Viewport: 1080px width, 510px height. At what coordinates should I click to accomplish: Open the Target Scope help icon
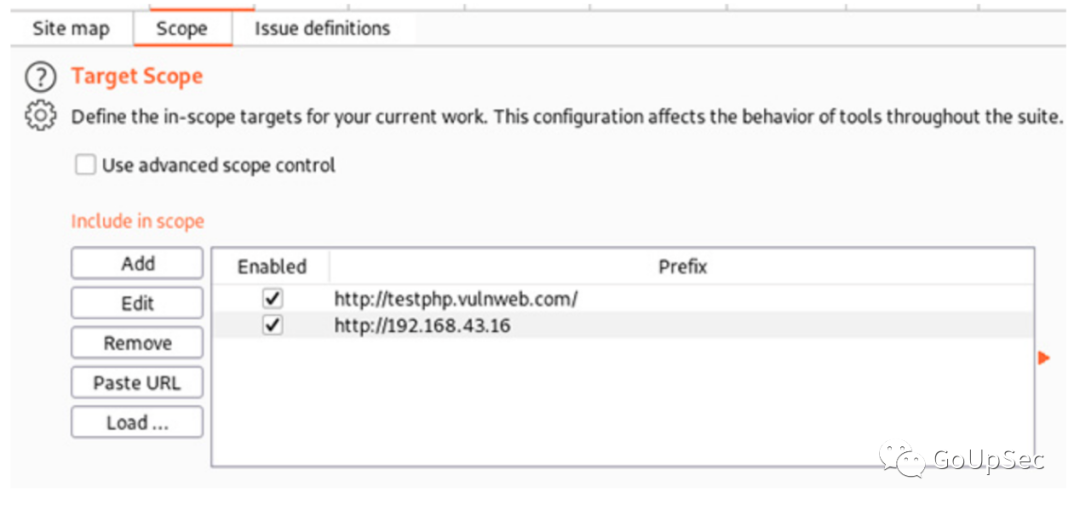(40, 76)
